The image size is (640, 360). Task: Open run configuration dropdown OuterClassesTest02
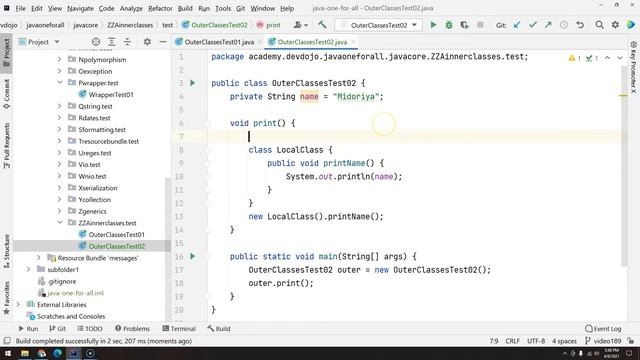pos(378,25)
